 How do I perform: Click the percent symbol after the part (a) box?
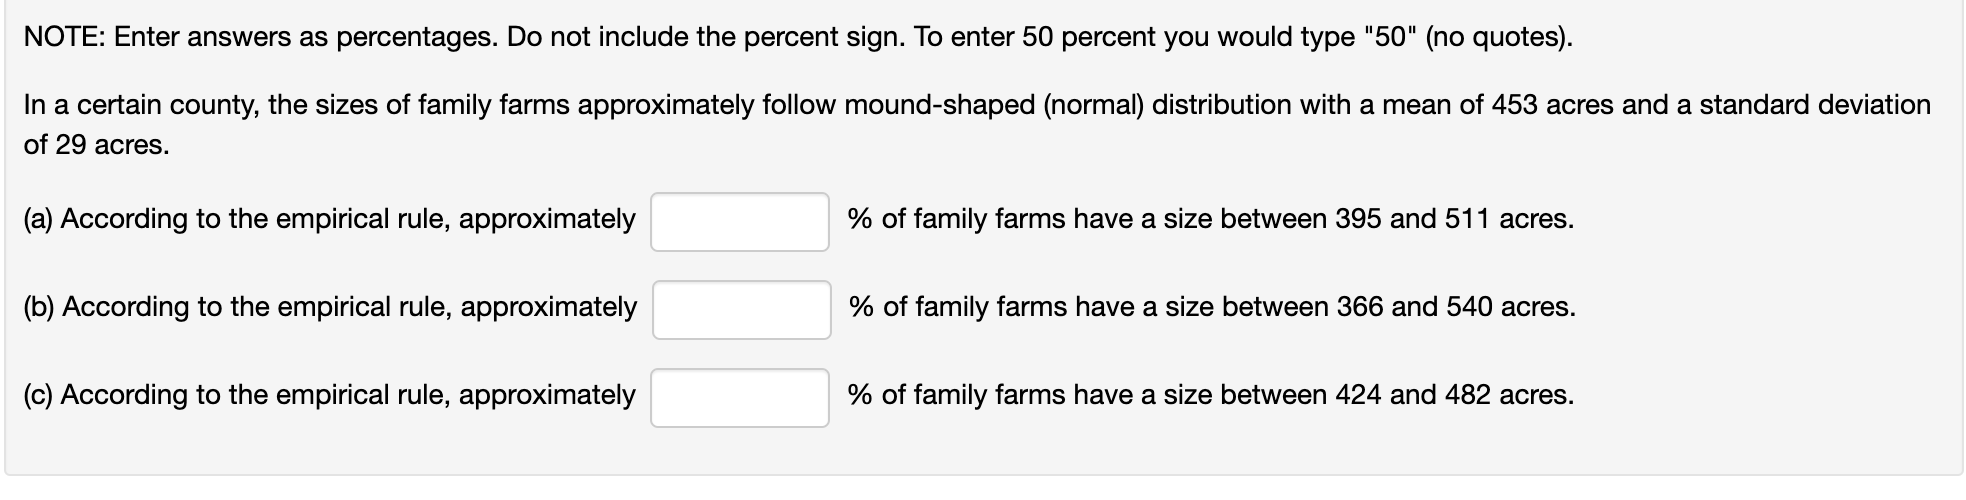(858, 219)
